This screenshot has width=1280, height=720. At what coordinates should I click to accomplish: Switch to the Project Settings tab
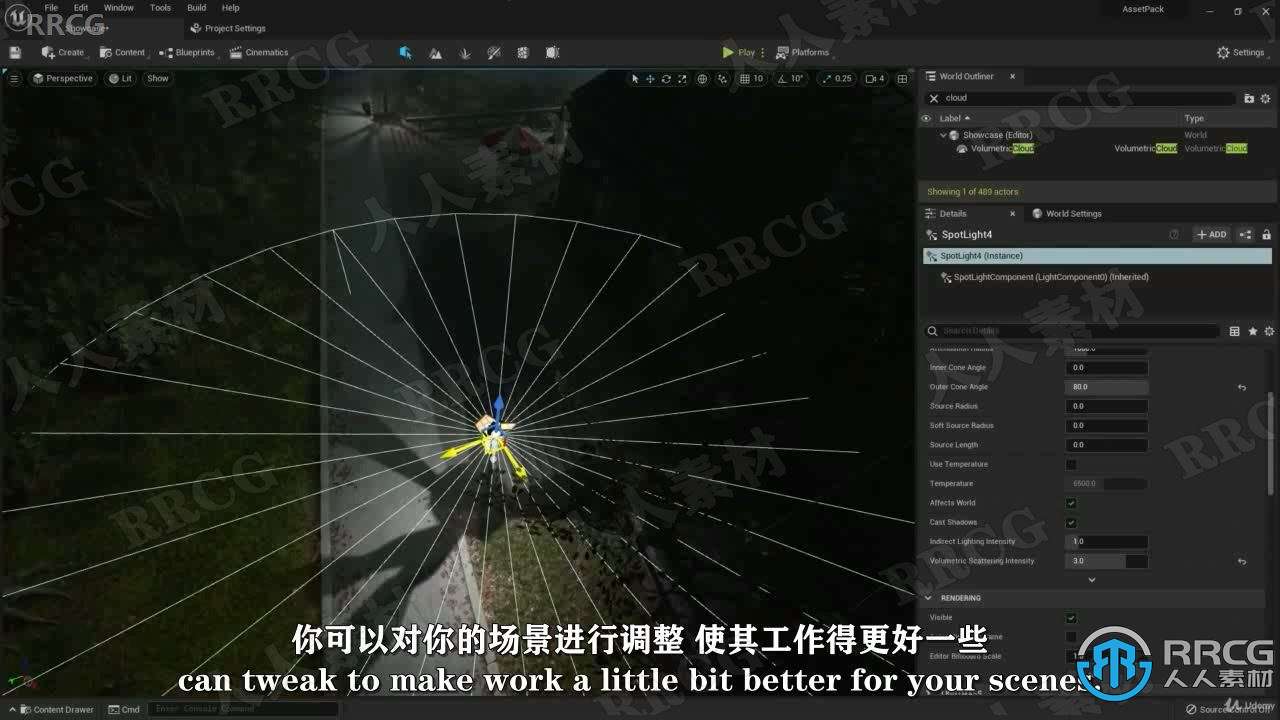click(228, 28)
